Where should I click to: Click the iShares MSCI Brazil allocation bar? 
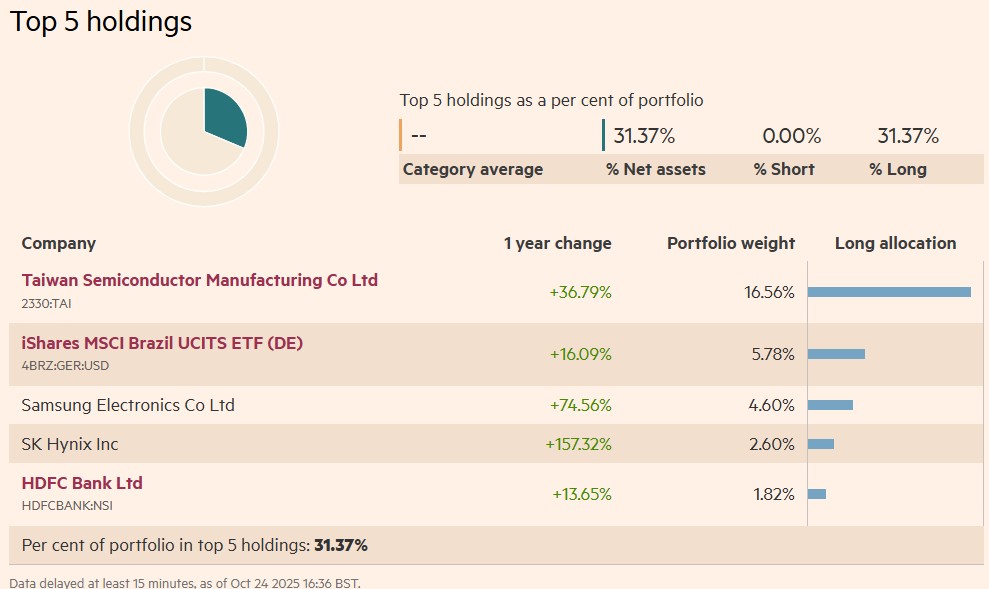(x=836, y=354)
